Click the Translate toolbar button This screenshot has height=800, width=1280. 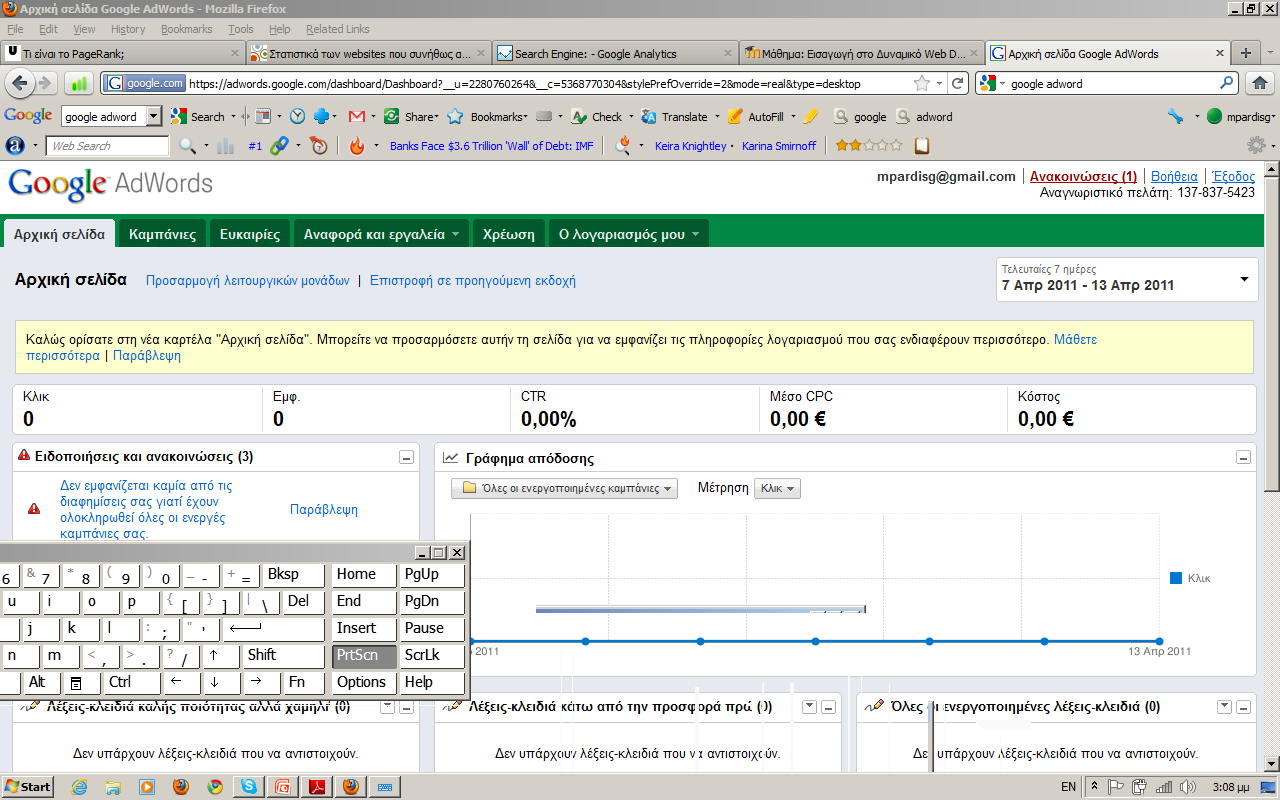coord(676,117)
